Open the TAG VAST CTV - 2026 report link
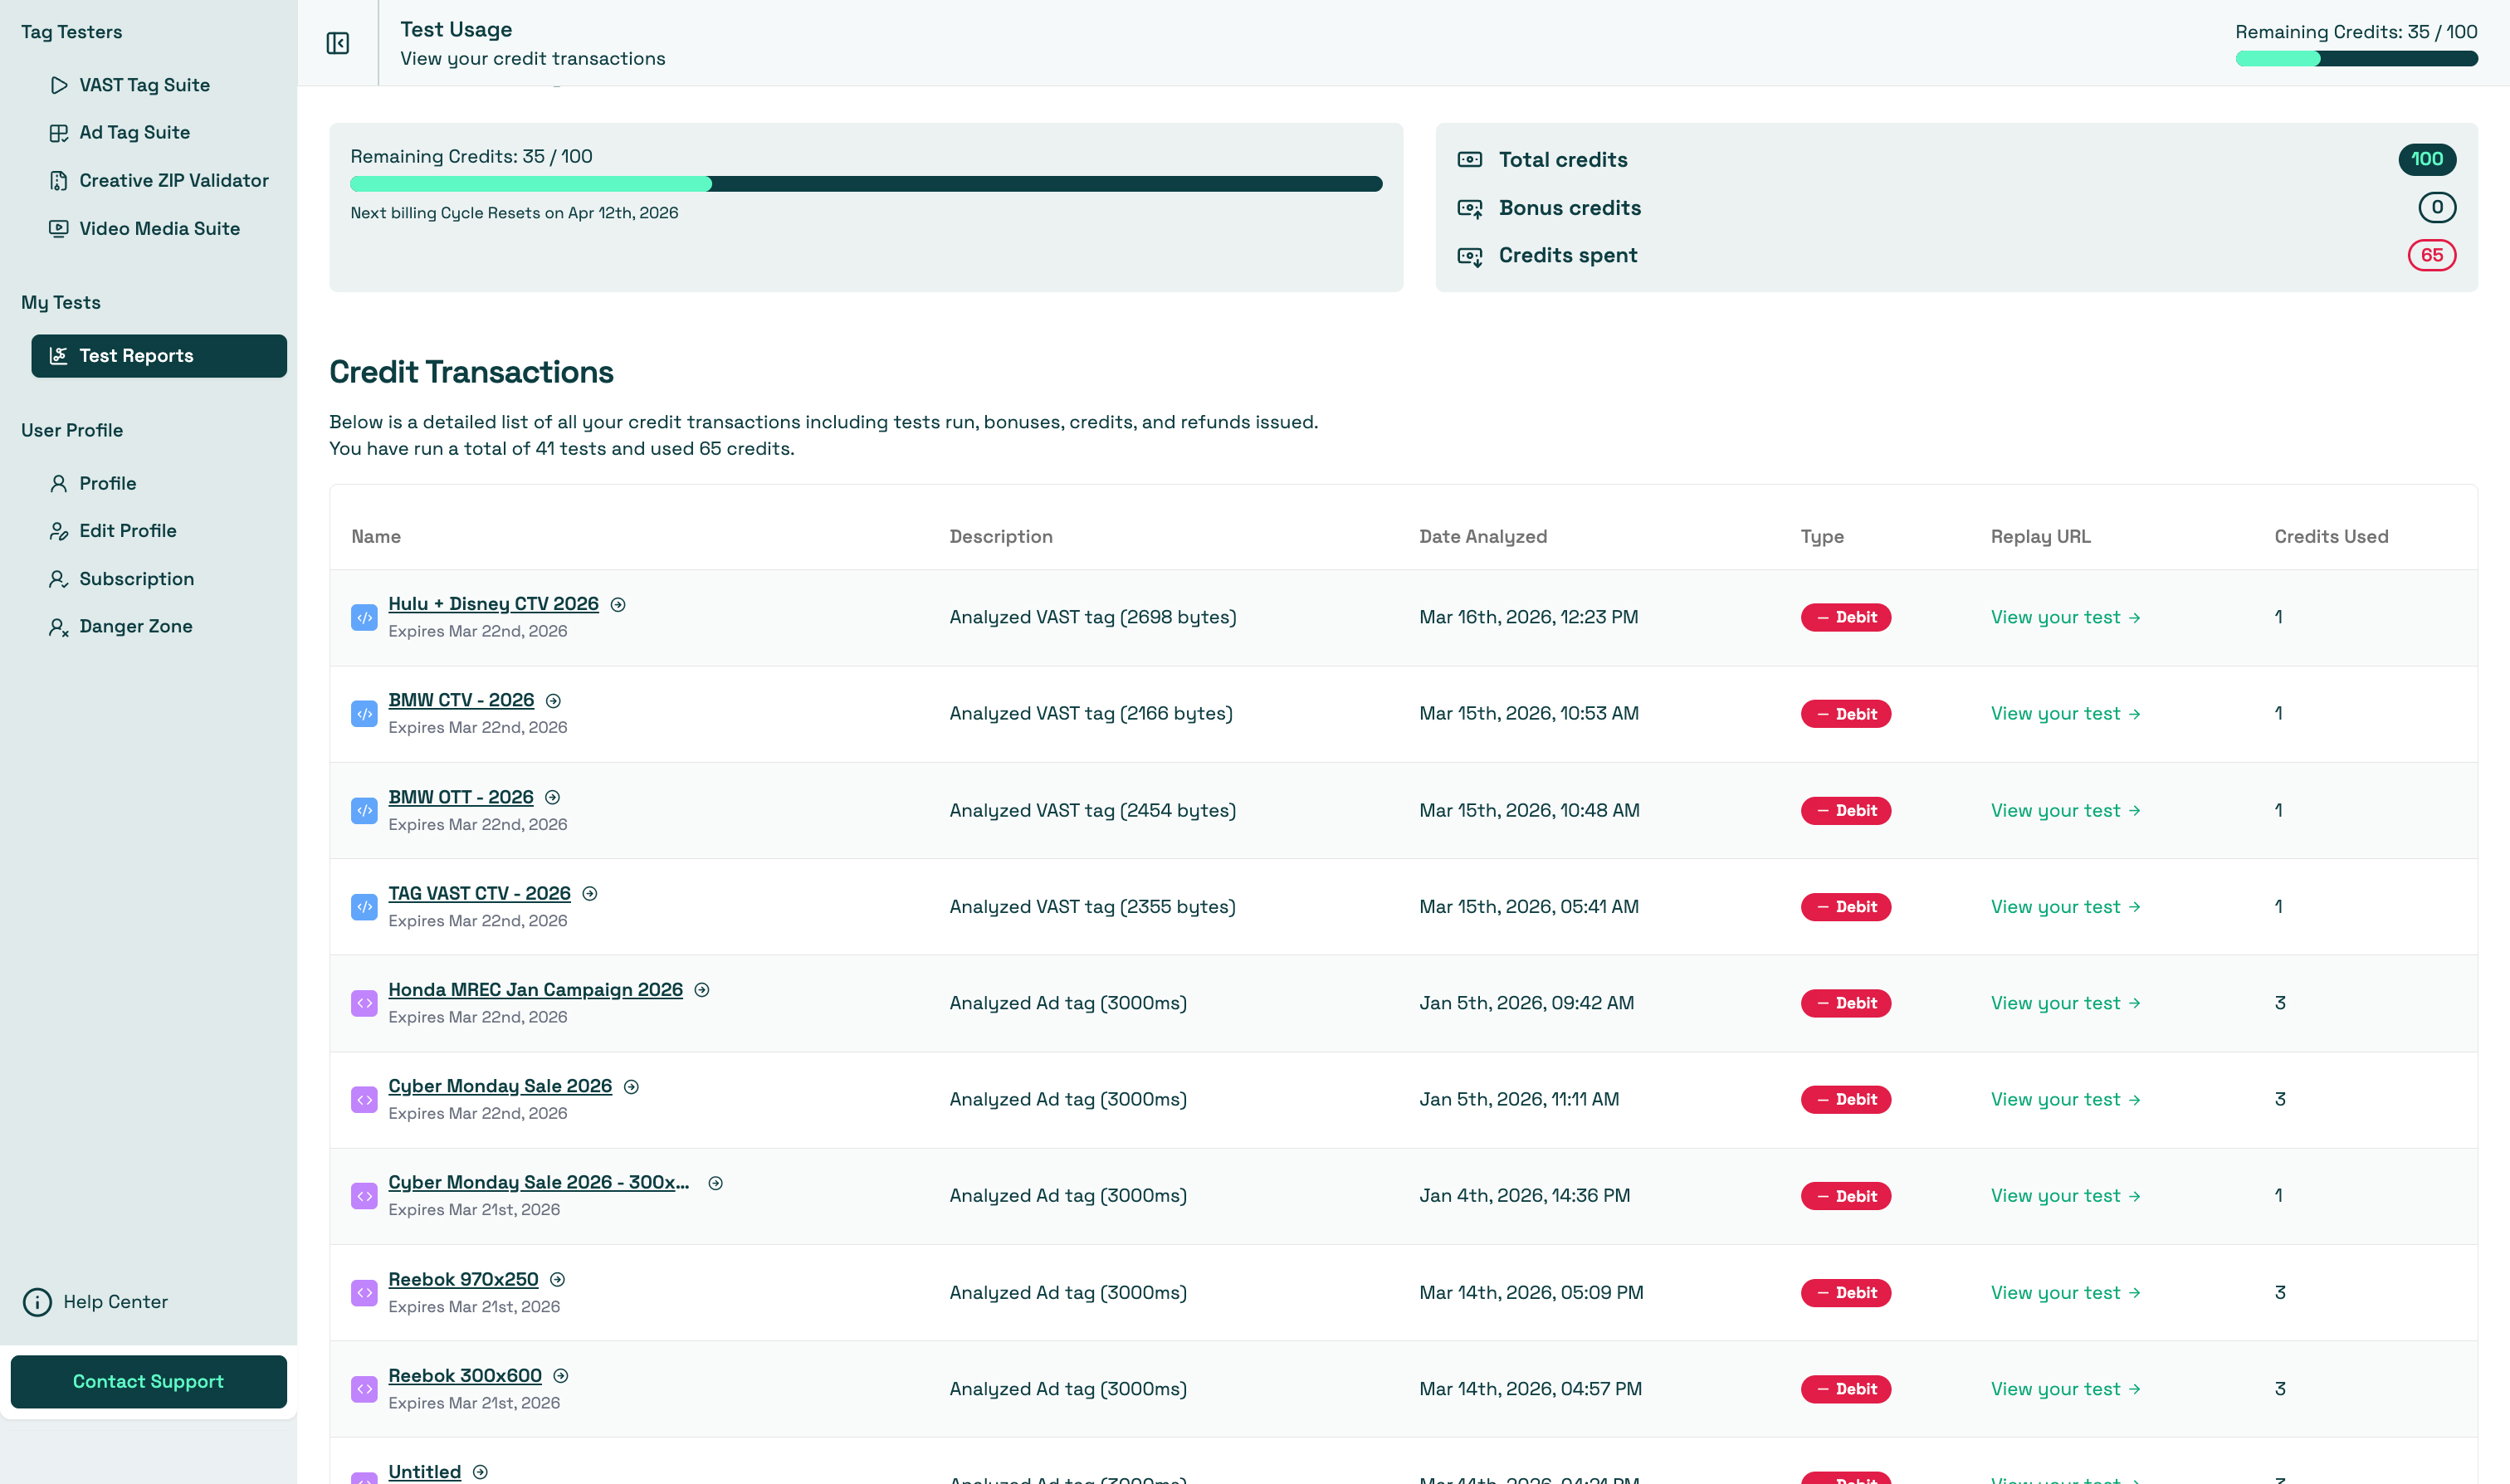Image resolution: width=2510 pixels, height=1484 pixels. 479,893
